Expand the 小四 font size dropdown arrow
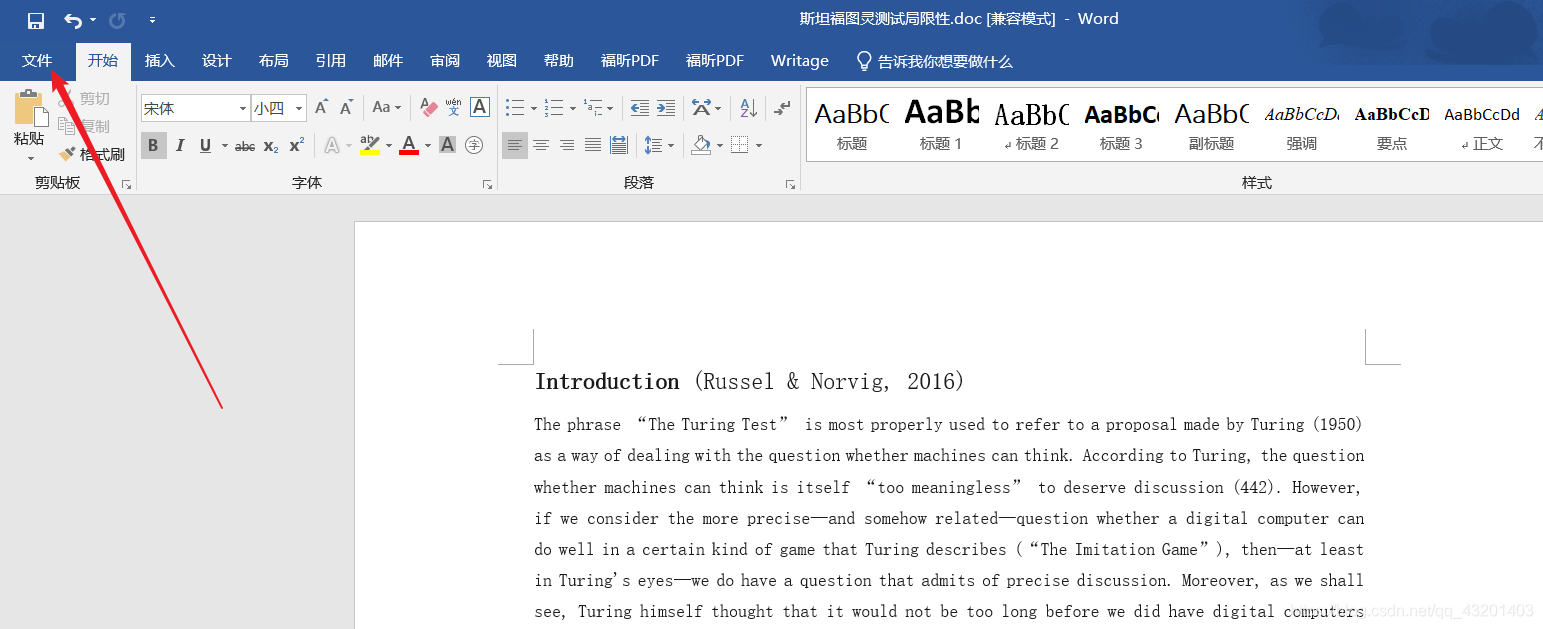Image resolution: width=1543 pixels, height=629 pixels. (x=299, y=108)
